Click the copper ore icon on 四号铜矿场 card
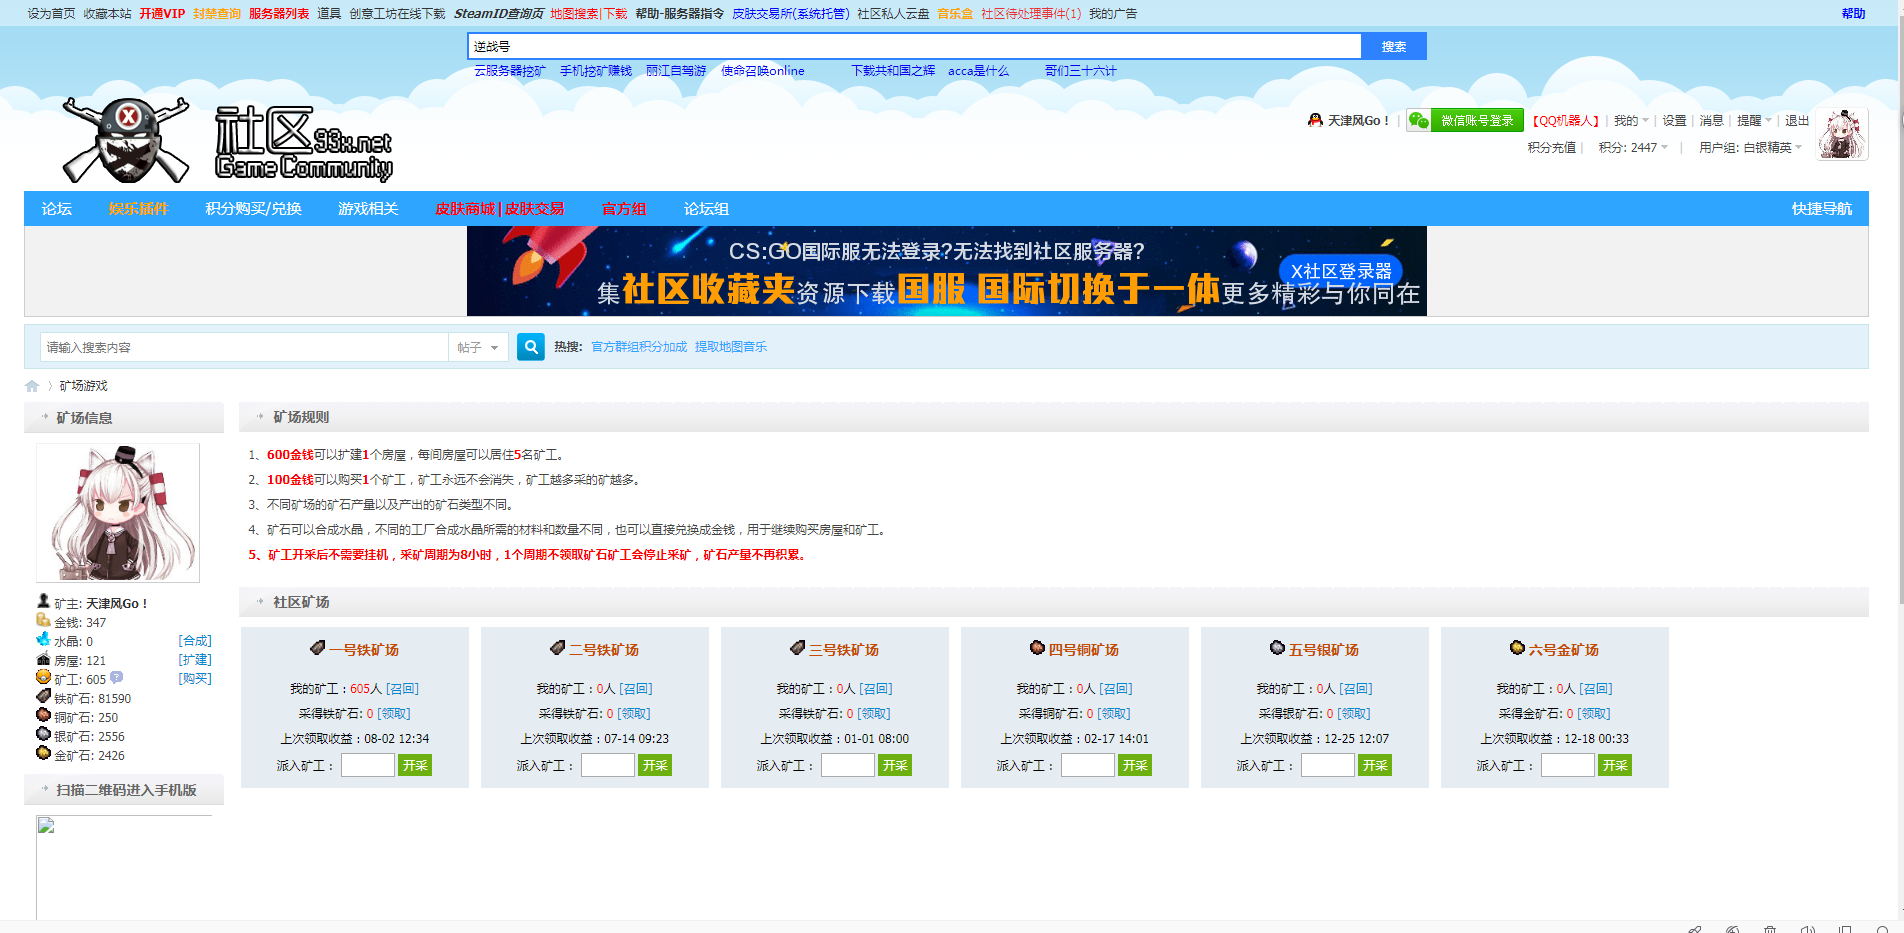1904x933 pixels. pos(1036,648)
